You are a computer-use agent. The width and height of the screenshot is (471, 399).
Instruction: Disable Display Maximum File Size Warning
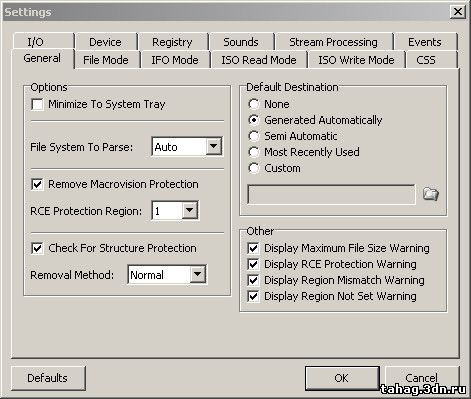coord(253,248)
